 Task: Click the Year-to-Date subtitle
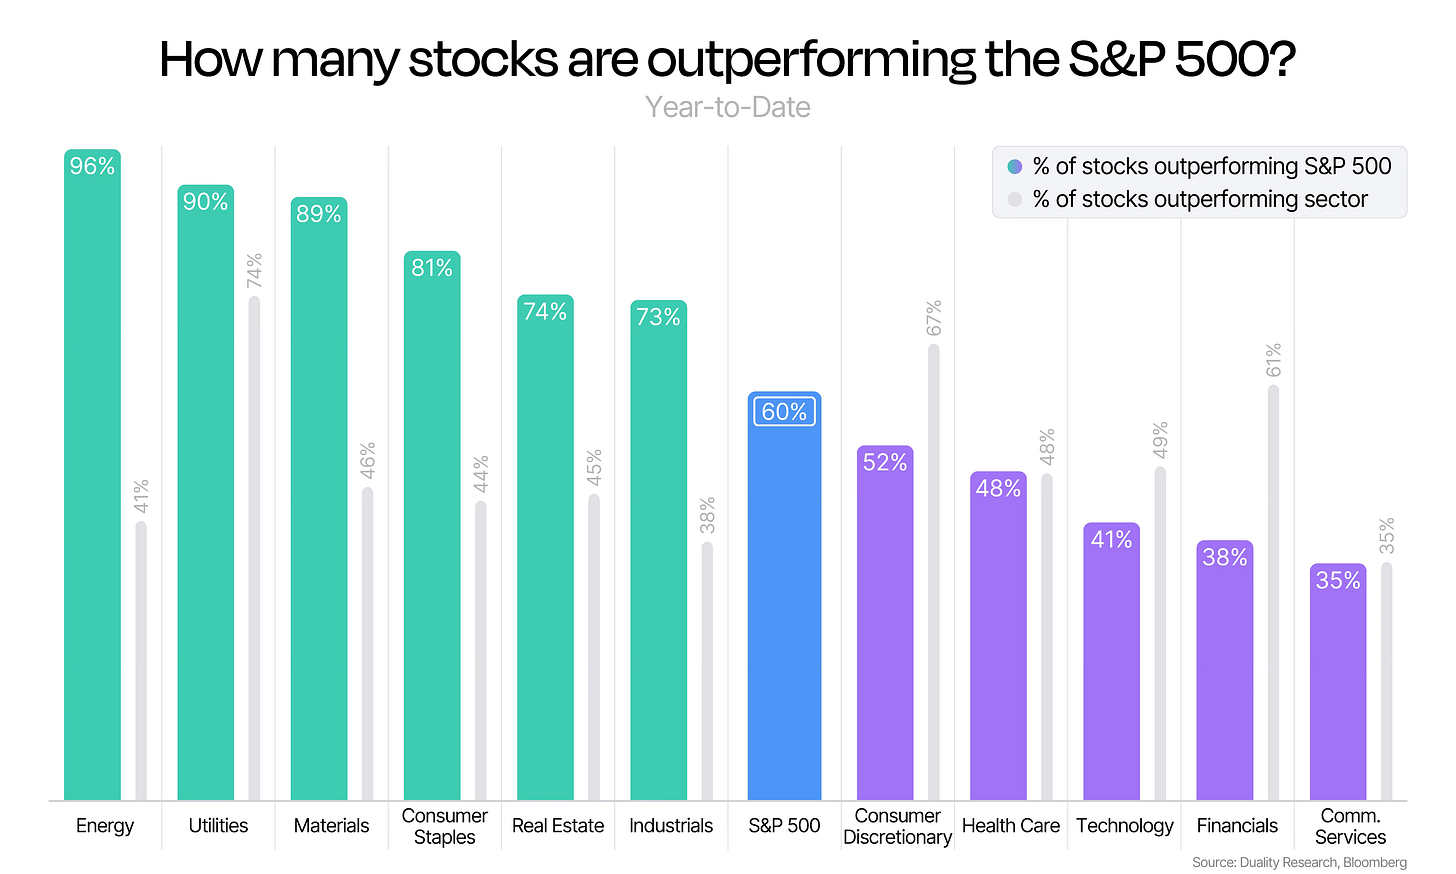(728, 107)
